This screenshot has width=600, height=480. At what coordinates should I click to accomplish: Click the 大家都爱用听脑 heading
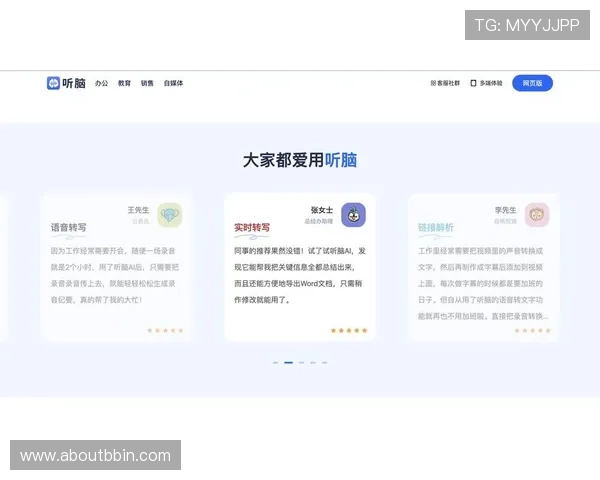(300, 160)
